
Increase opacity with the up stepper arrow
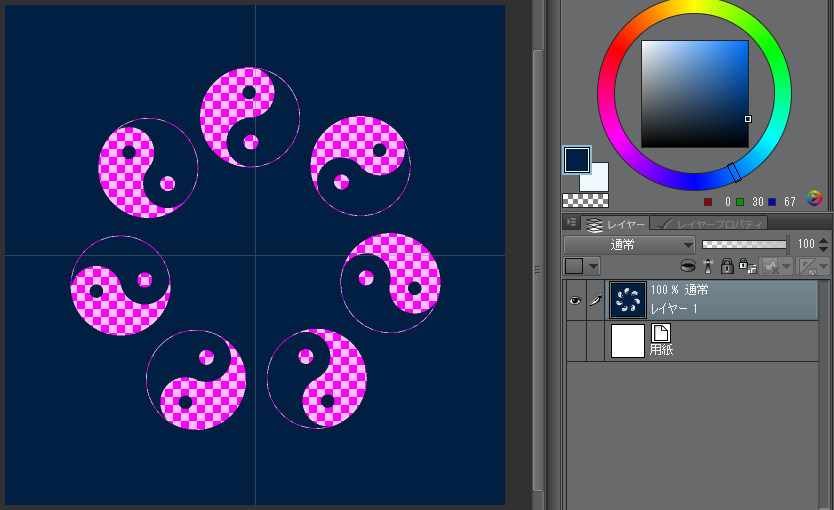[x=823, y=240]
